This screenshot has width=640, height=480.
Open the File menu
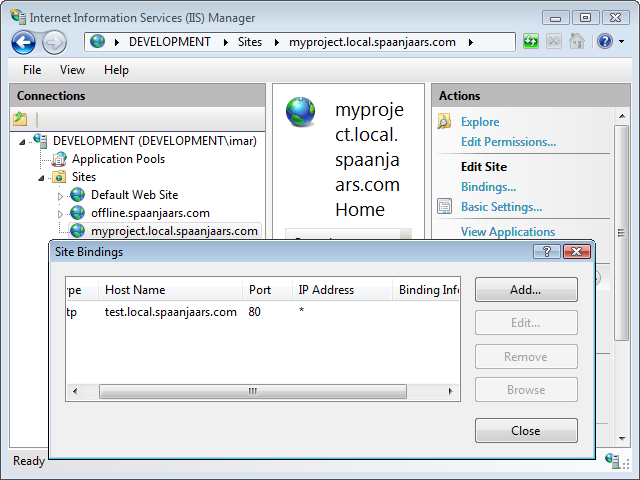pyautogui.click(x=32, y=70)
